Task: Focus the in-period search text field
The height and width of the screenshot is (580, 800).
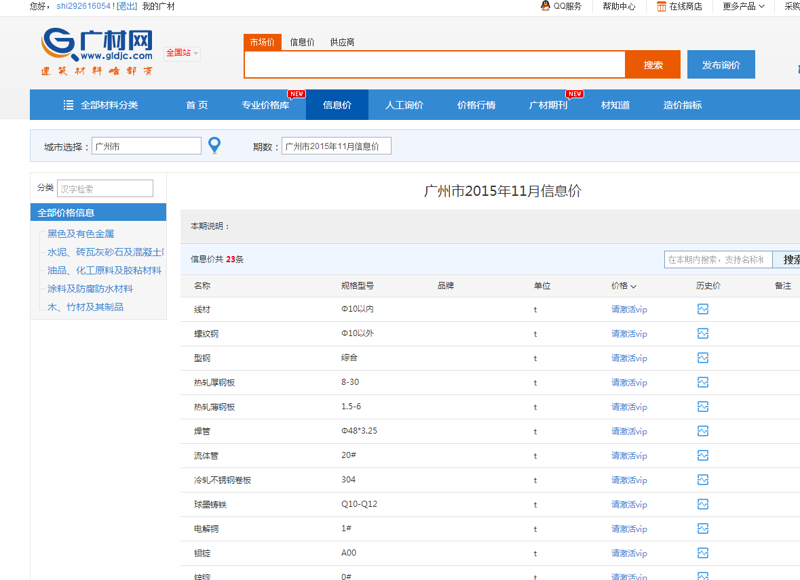Action: [x=718, y=260]
